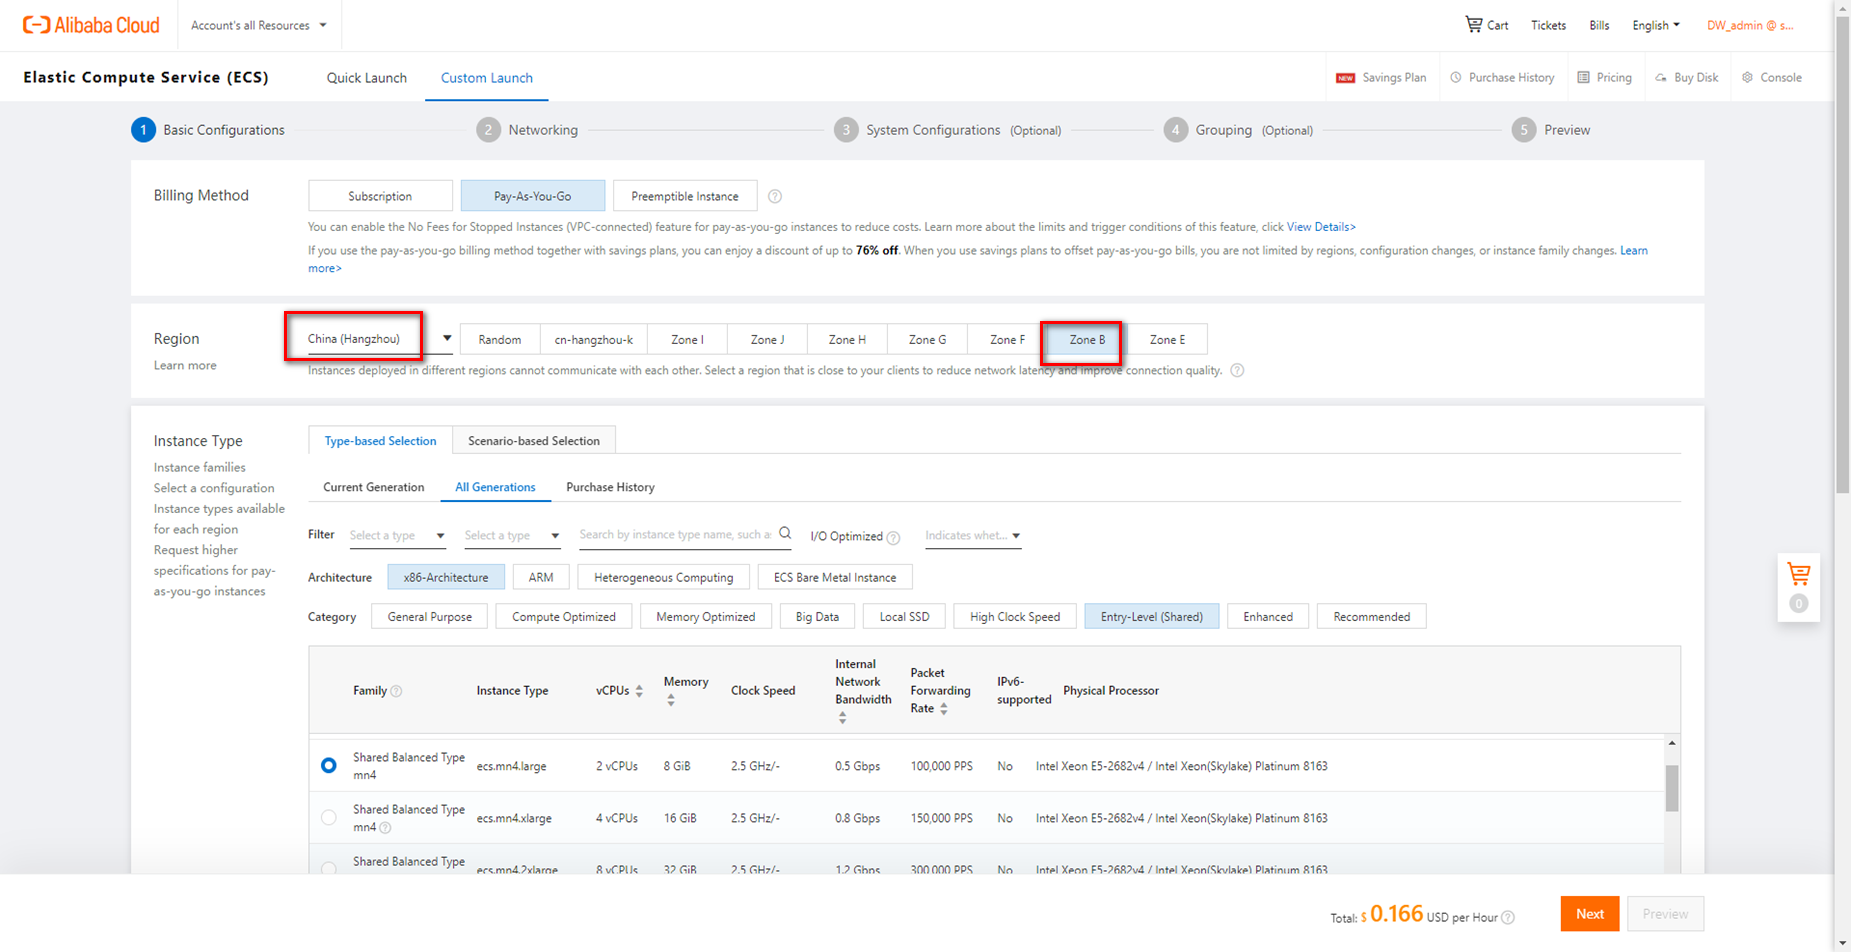Select ARM architecture option
The height and width of the screenshot is (952, 1851).
541,577
